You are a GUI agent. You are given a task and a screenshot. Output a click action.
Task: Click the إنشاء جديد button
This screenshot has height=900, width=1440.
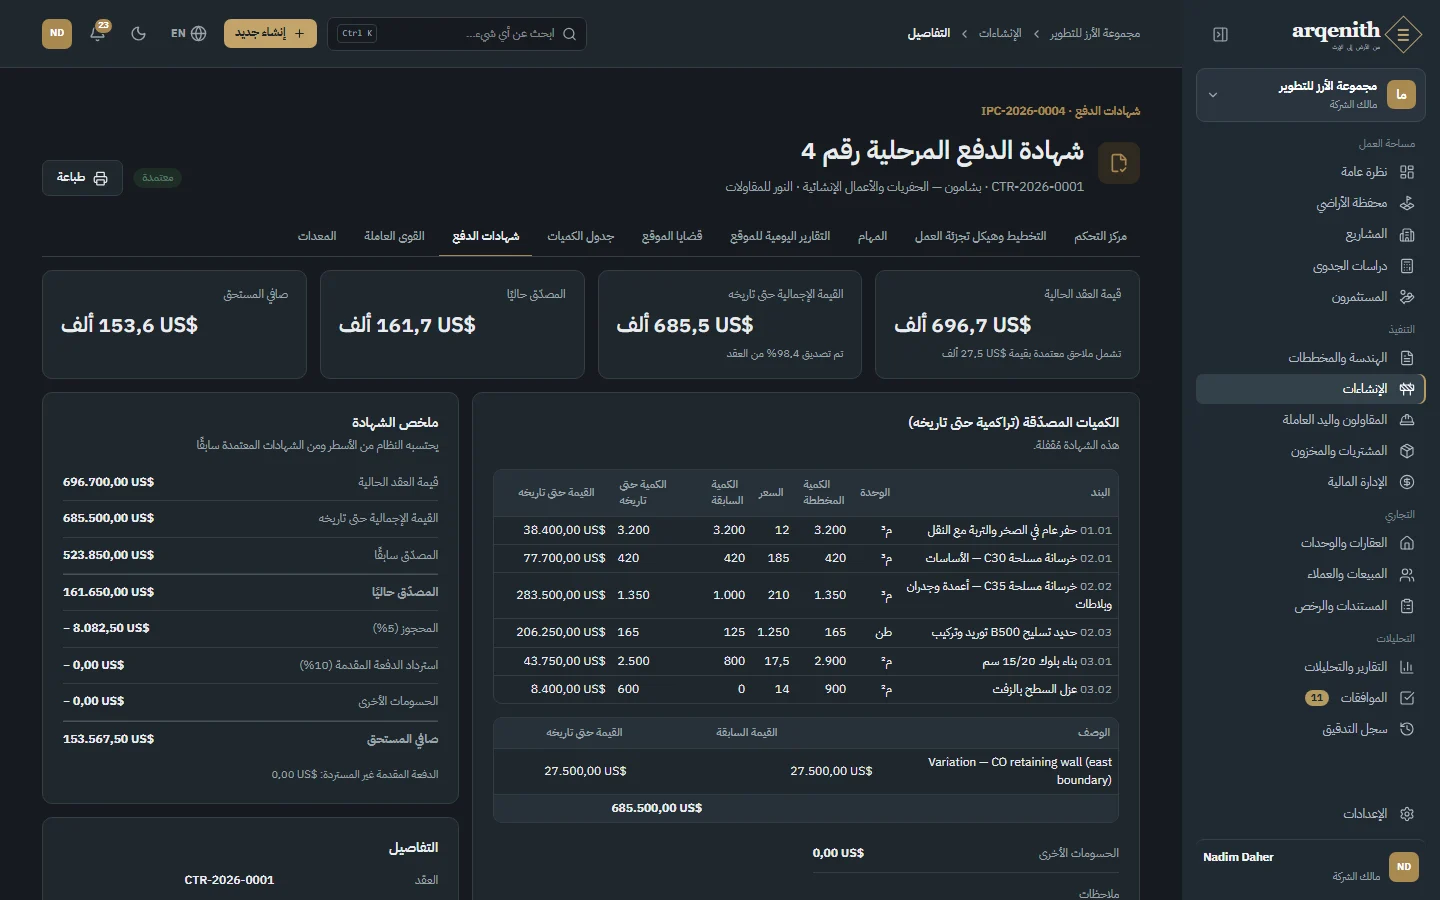[270, 33]
